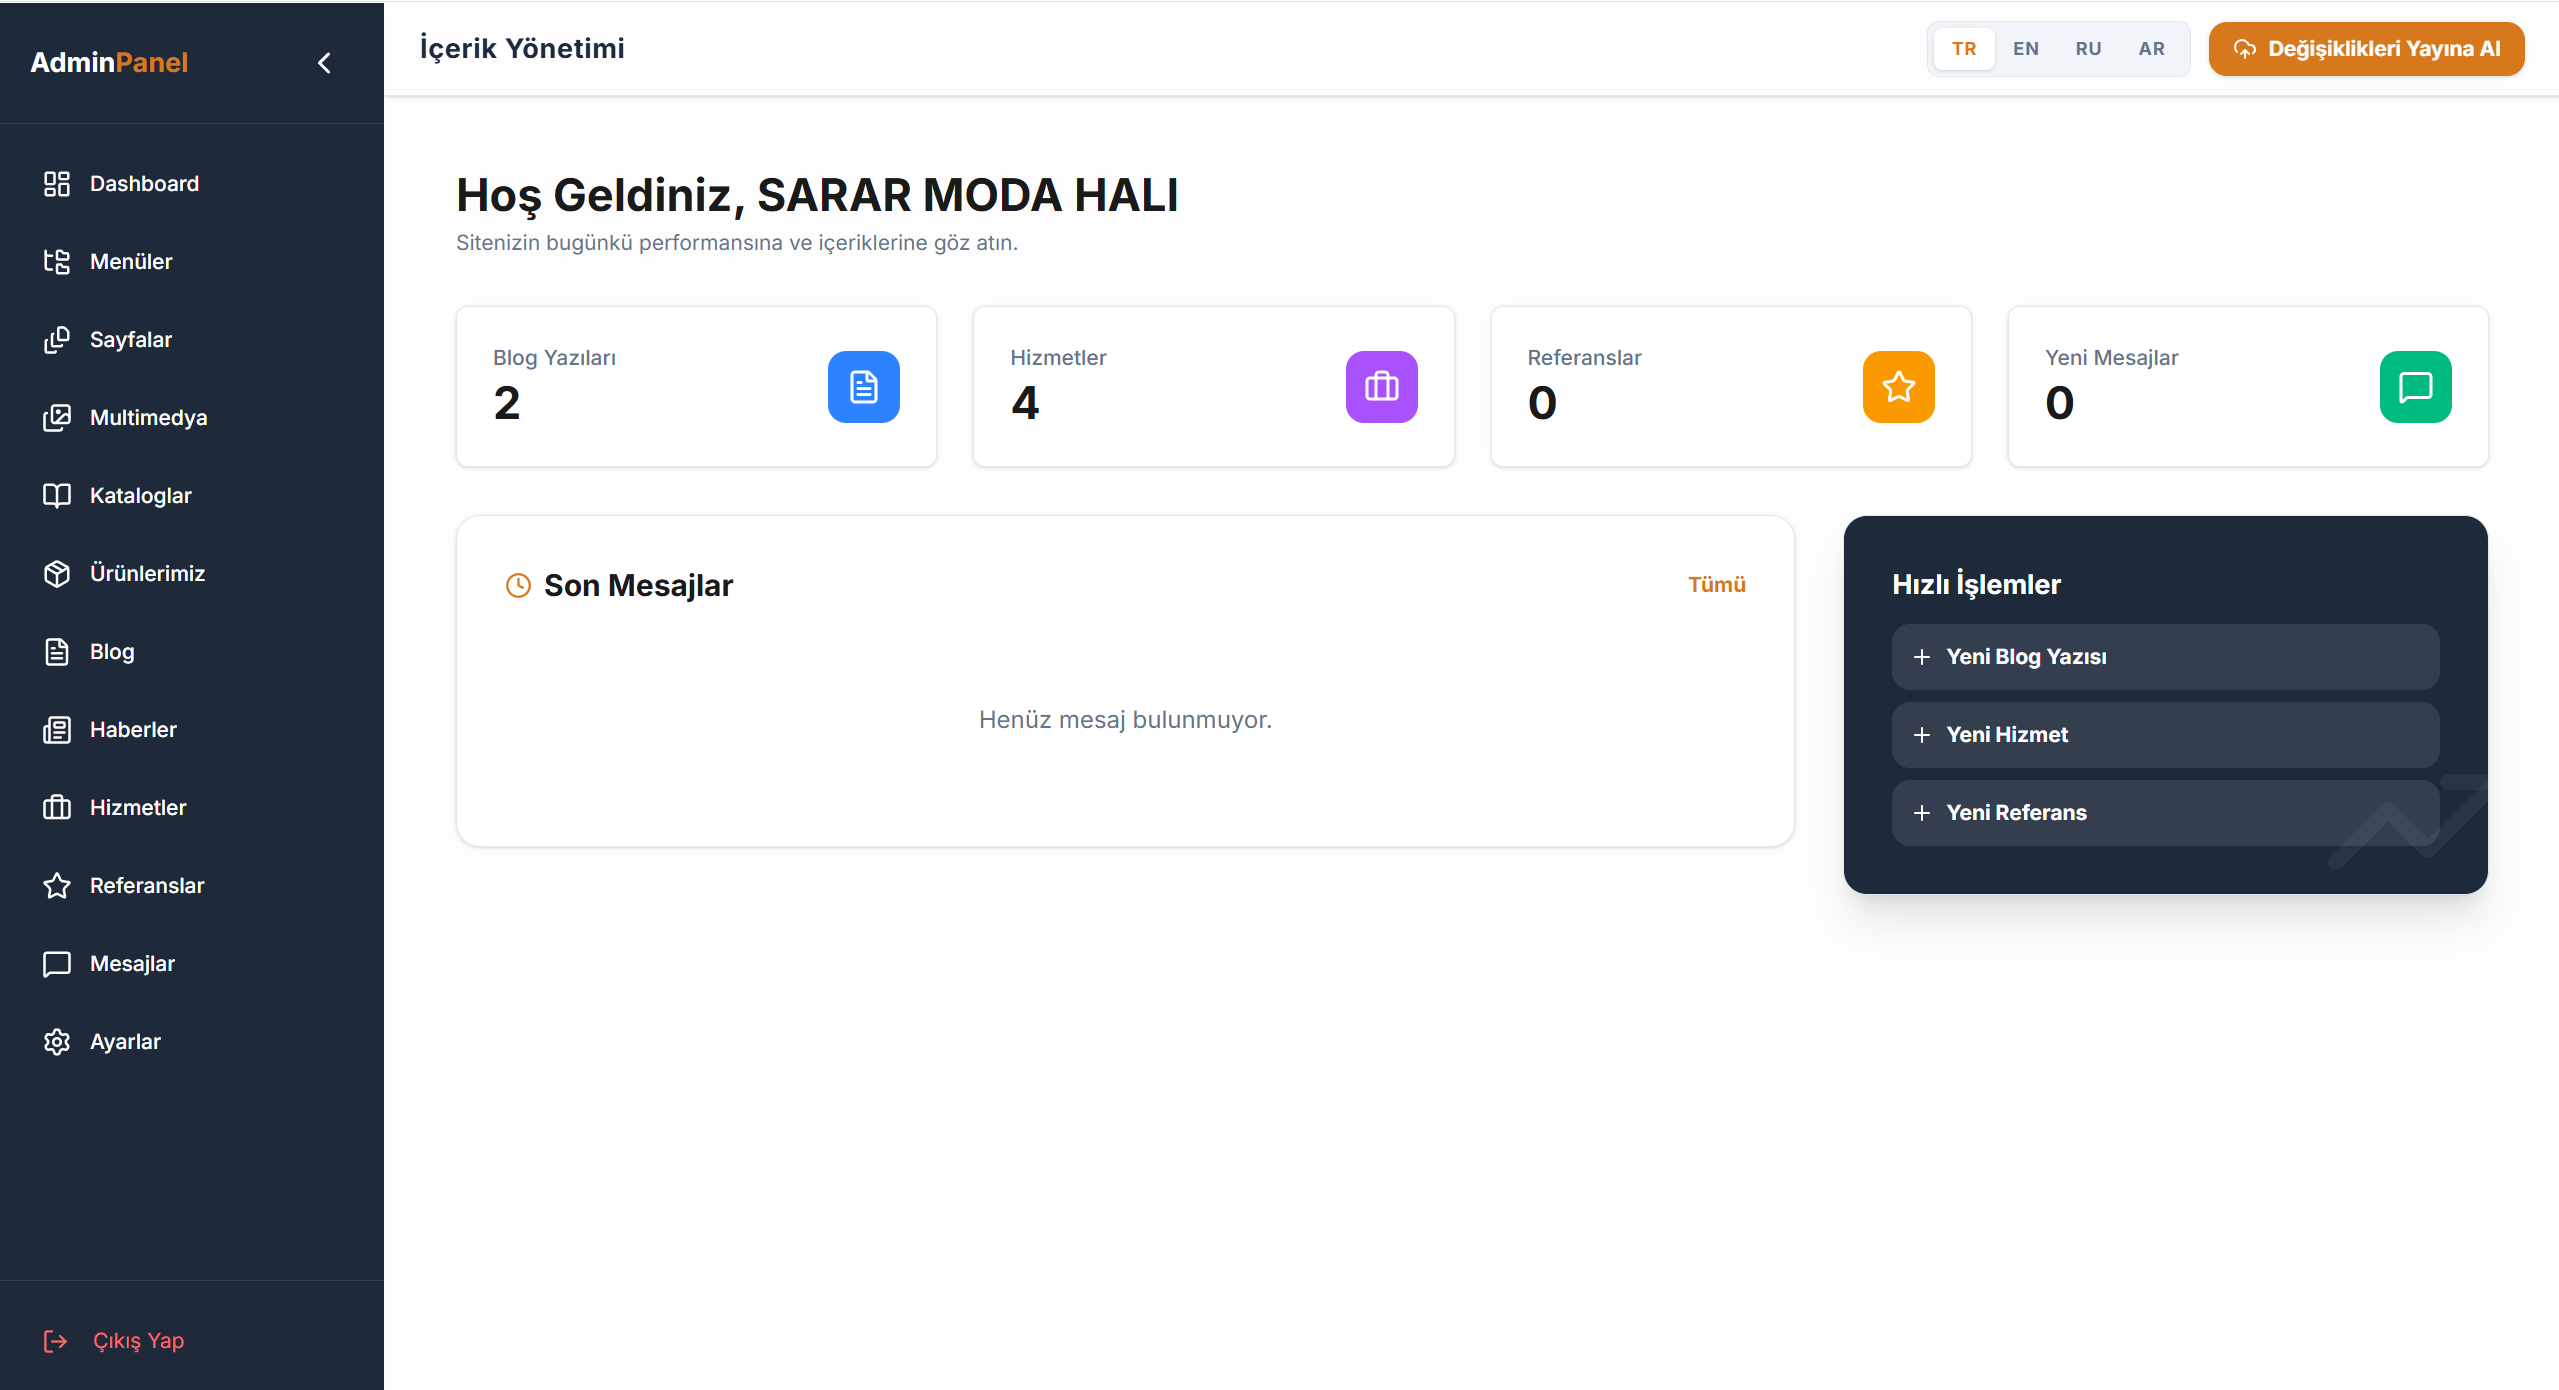Switch language to RU
This screenshot has height=1390, width=2559.
(2088, 49)
